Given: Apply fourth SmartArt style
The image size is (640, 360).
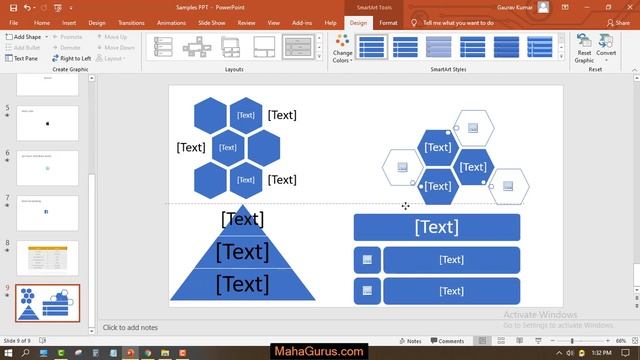Looking at the screenshot, I should [473, 47].
